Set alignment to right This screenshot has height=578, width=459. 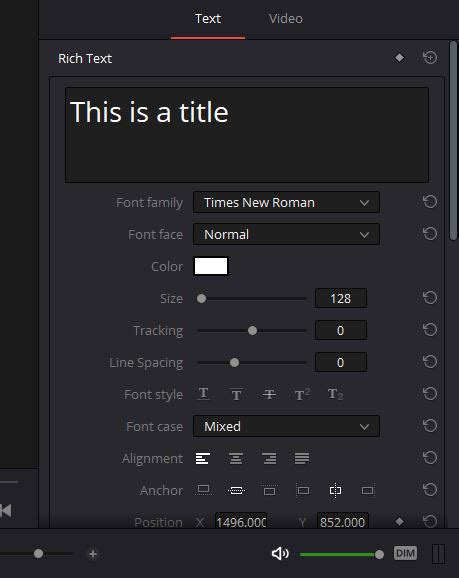269,459
